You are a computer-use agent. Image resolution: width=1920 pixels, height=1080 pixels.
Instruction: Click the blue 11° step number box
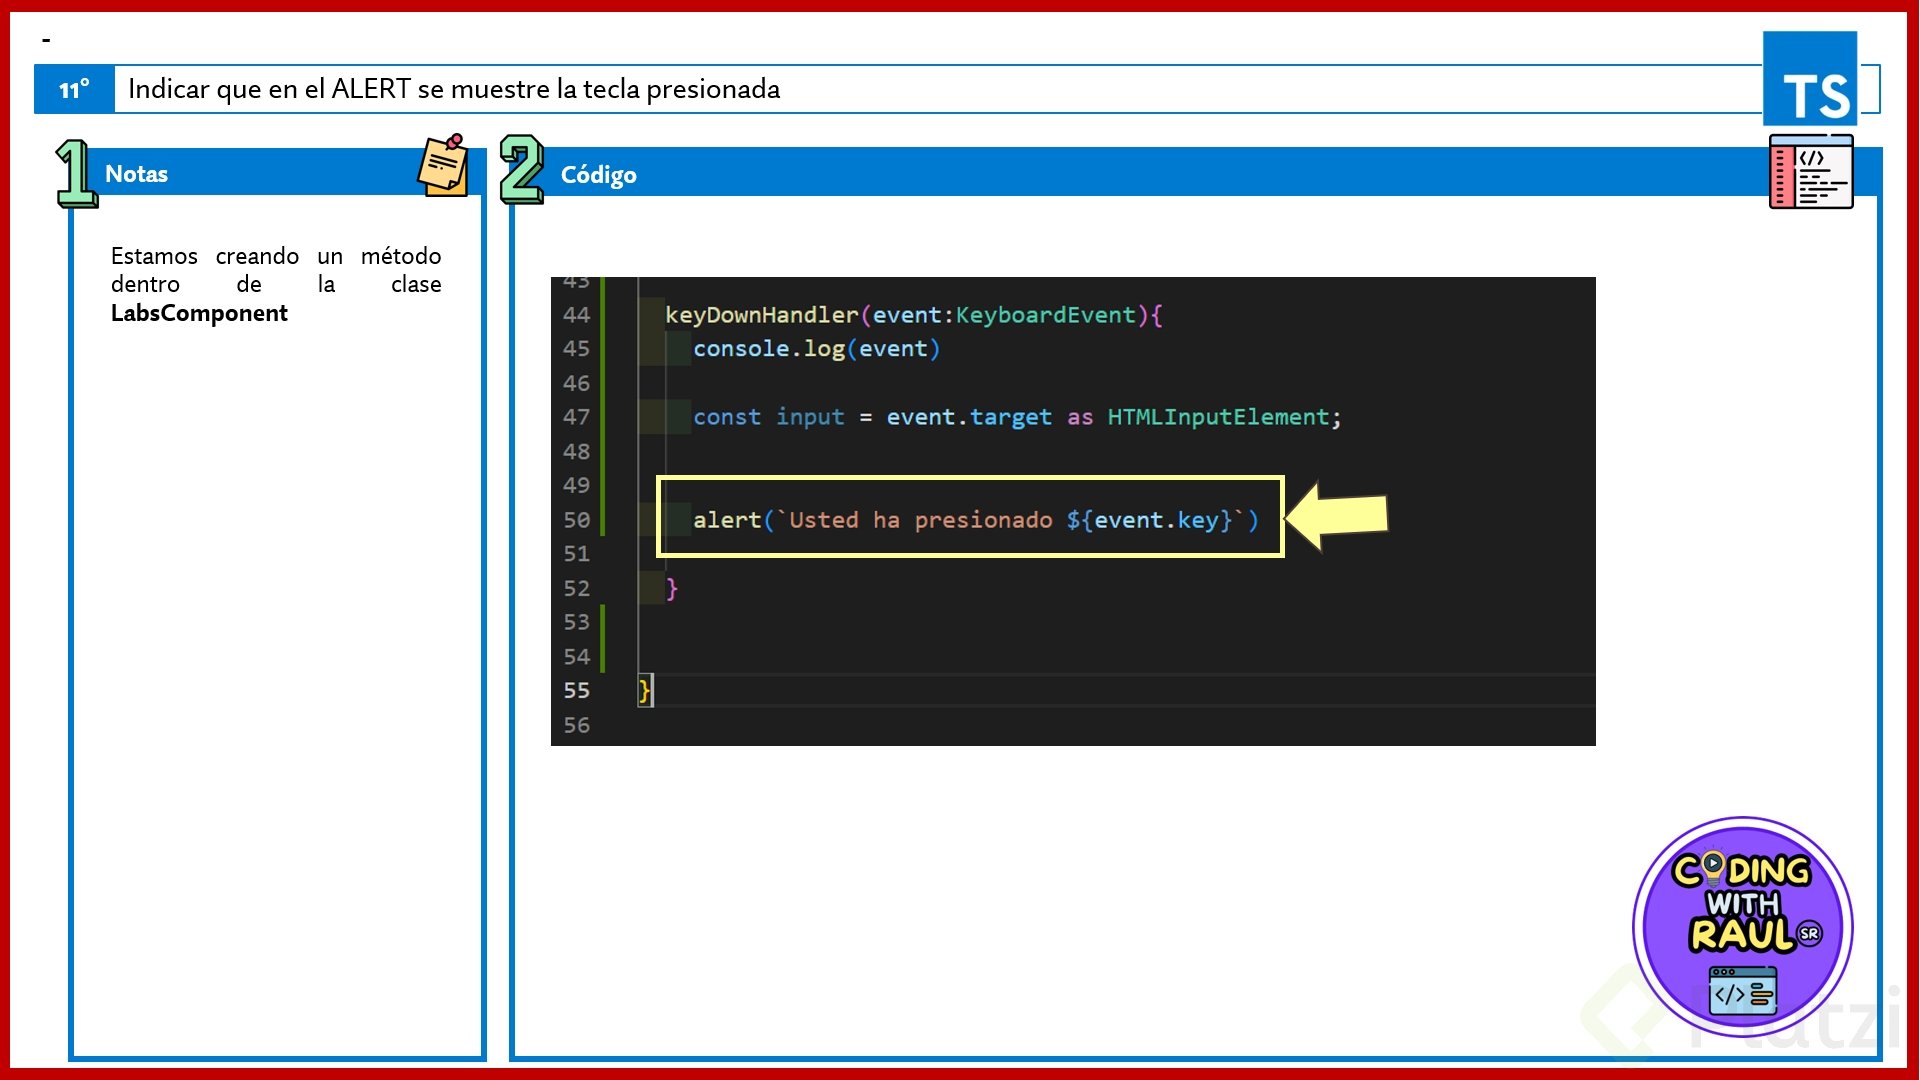(74, 89)
